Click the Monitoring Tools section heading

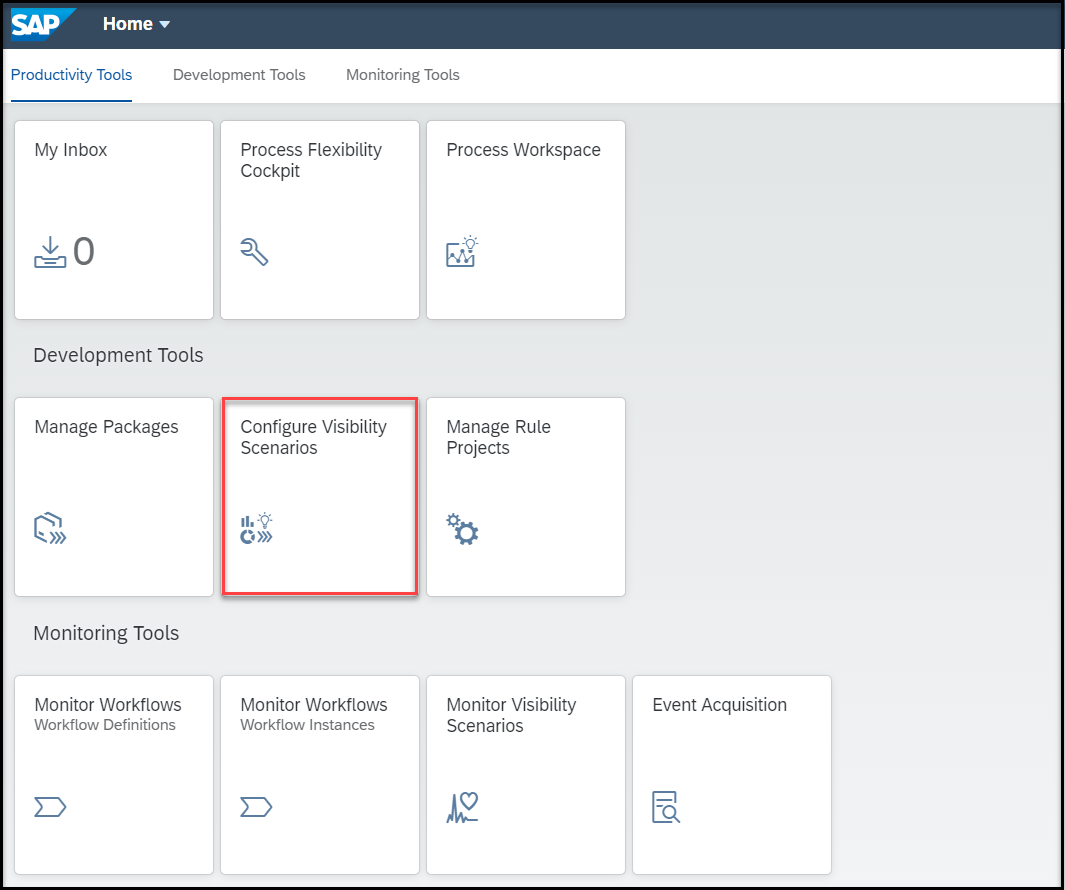tap(106, 633)
